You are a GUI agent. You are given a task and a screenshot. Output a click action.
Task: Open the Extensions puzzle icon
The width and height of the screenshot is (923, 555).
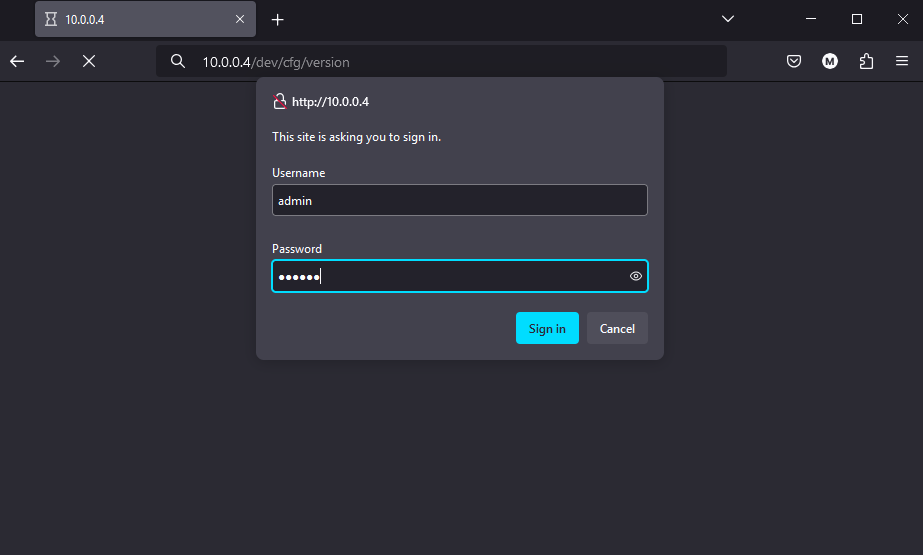866,61
